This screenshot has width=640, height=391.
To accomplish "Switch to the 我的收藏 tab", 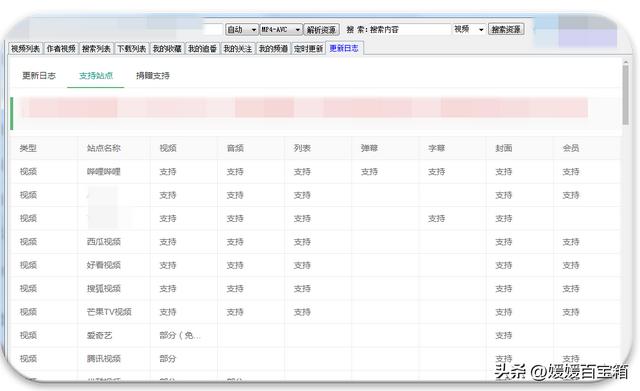I will [x=167, y=49].
